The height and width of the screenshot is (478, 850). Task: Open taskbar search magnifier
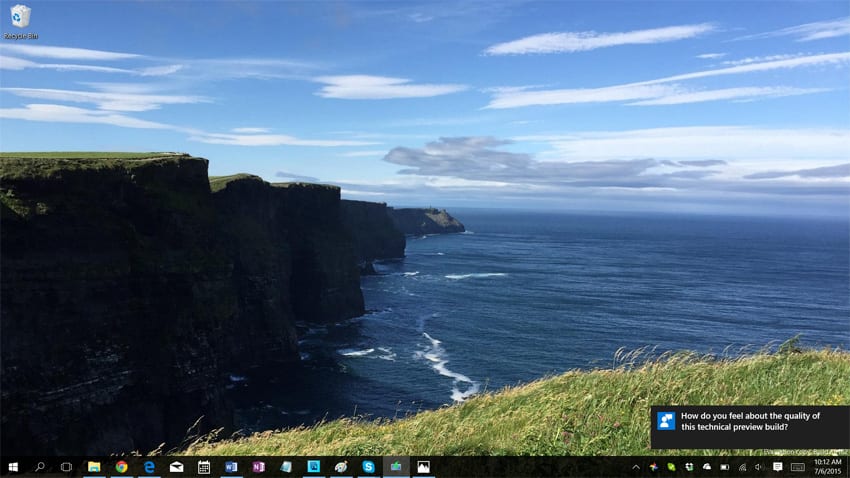(40, 467)
